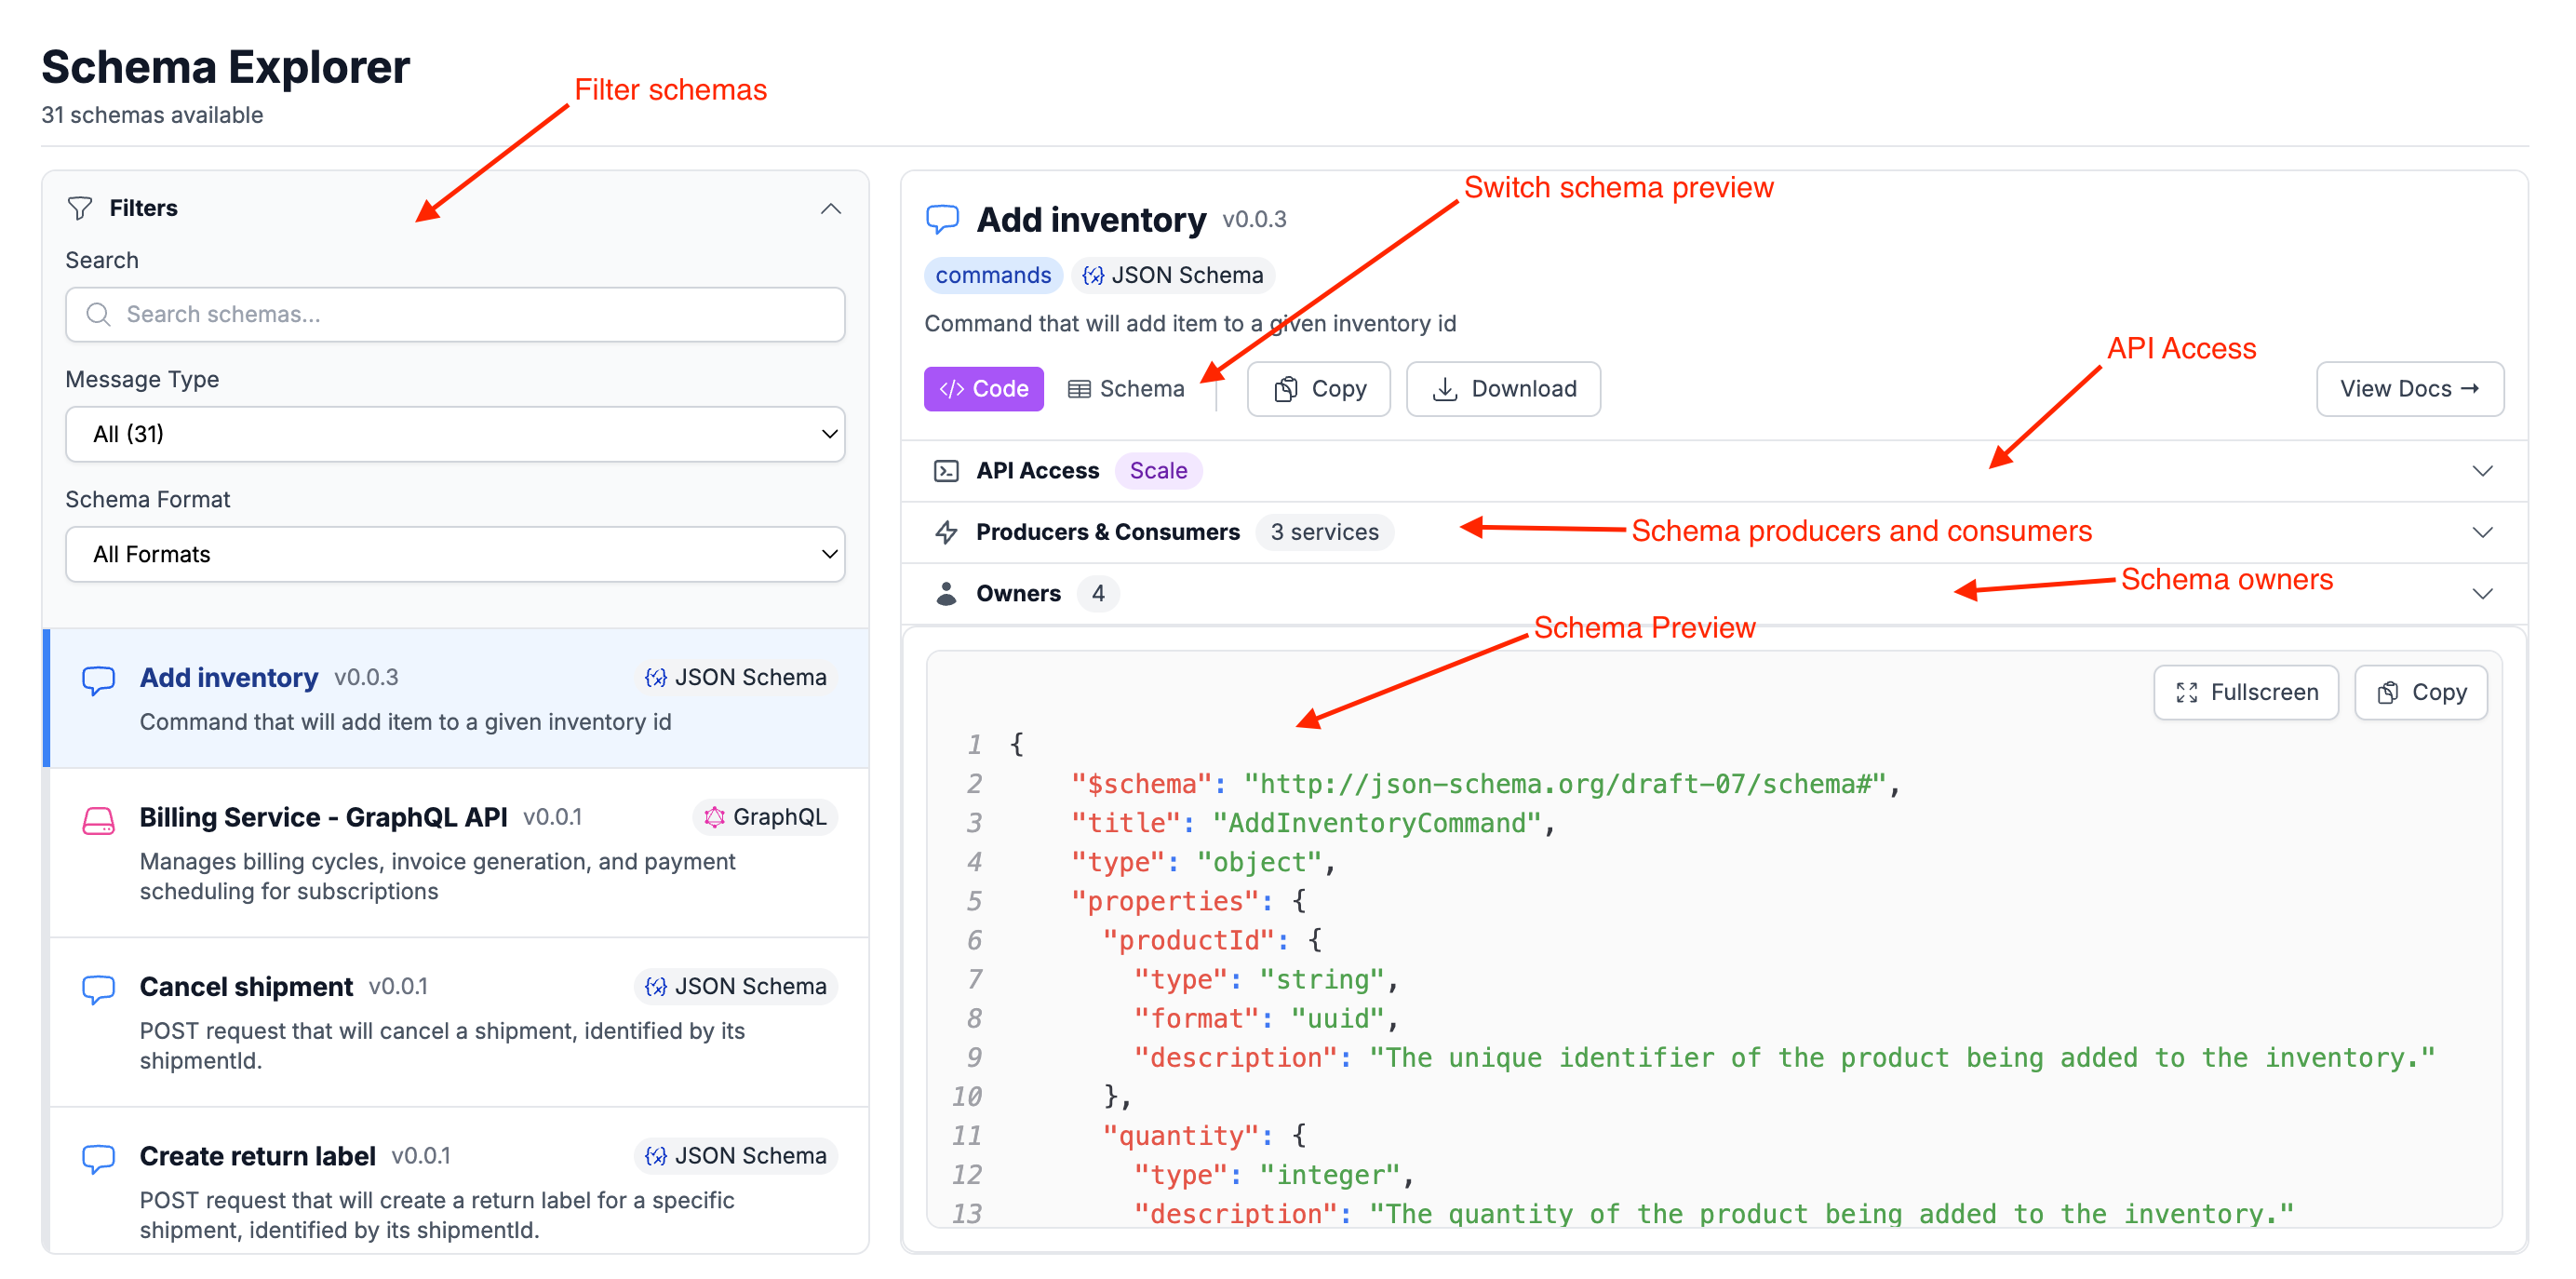
Task: Switch preview to Schema view
Action: click(x=1126, y=389)
